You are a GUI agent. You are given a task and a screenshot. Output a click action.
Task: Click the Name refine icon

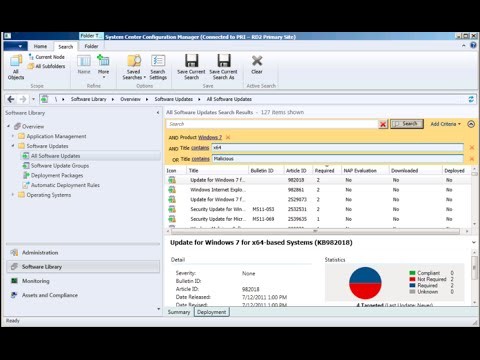tap(84, 64)
